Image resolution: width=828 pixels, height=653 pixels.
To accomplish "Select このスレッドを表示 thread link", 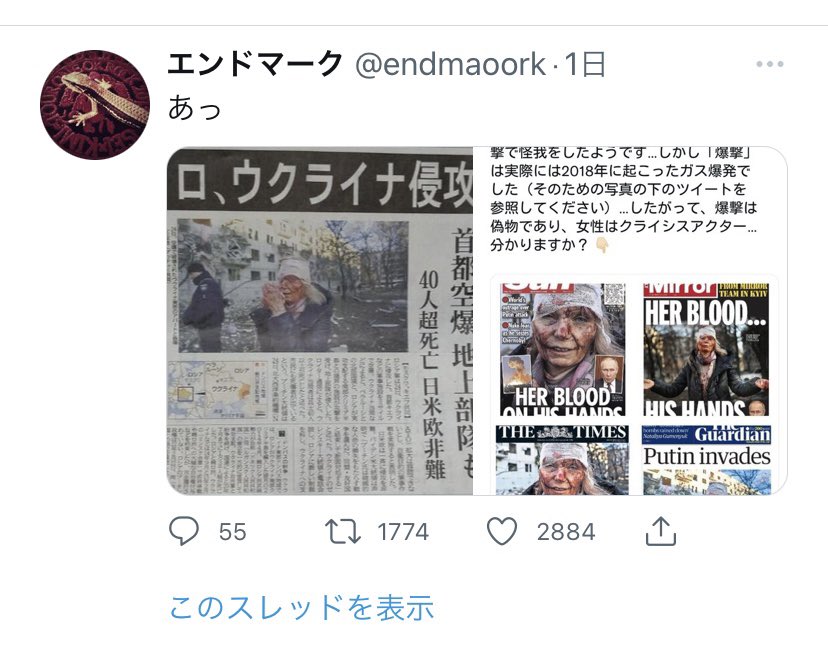I will 302,607.
